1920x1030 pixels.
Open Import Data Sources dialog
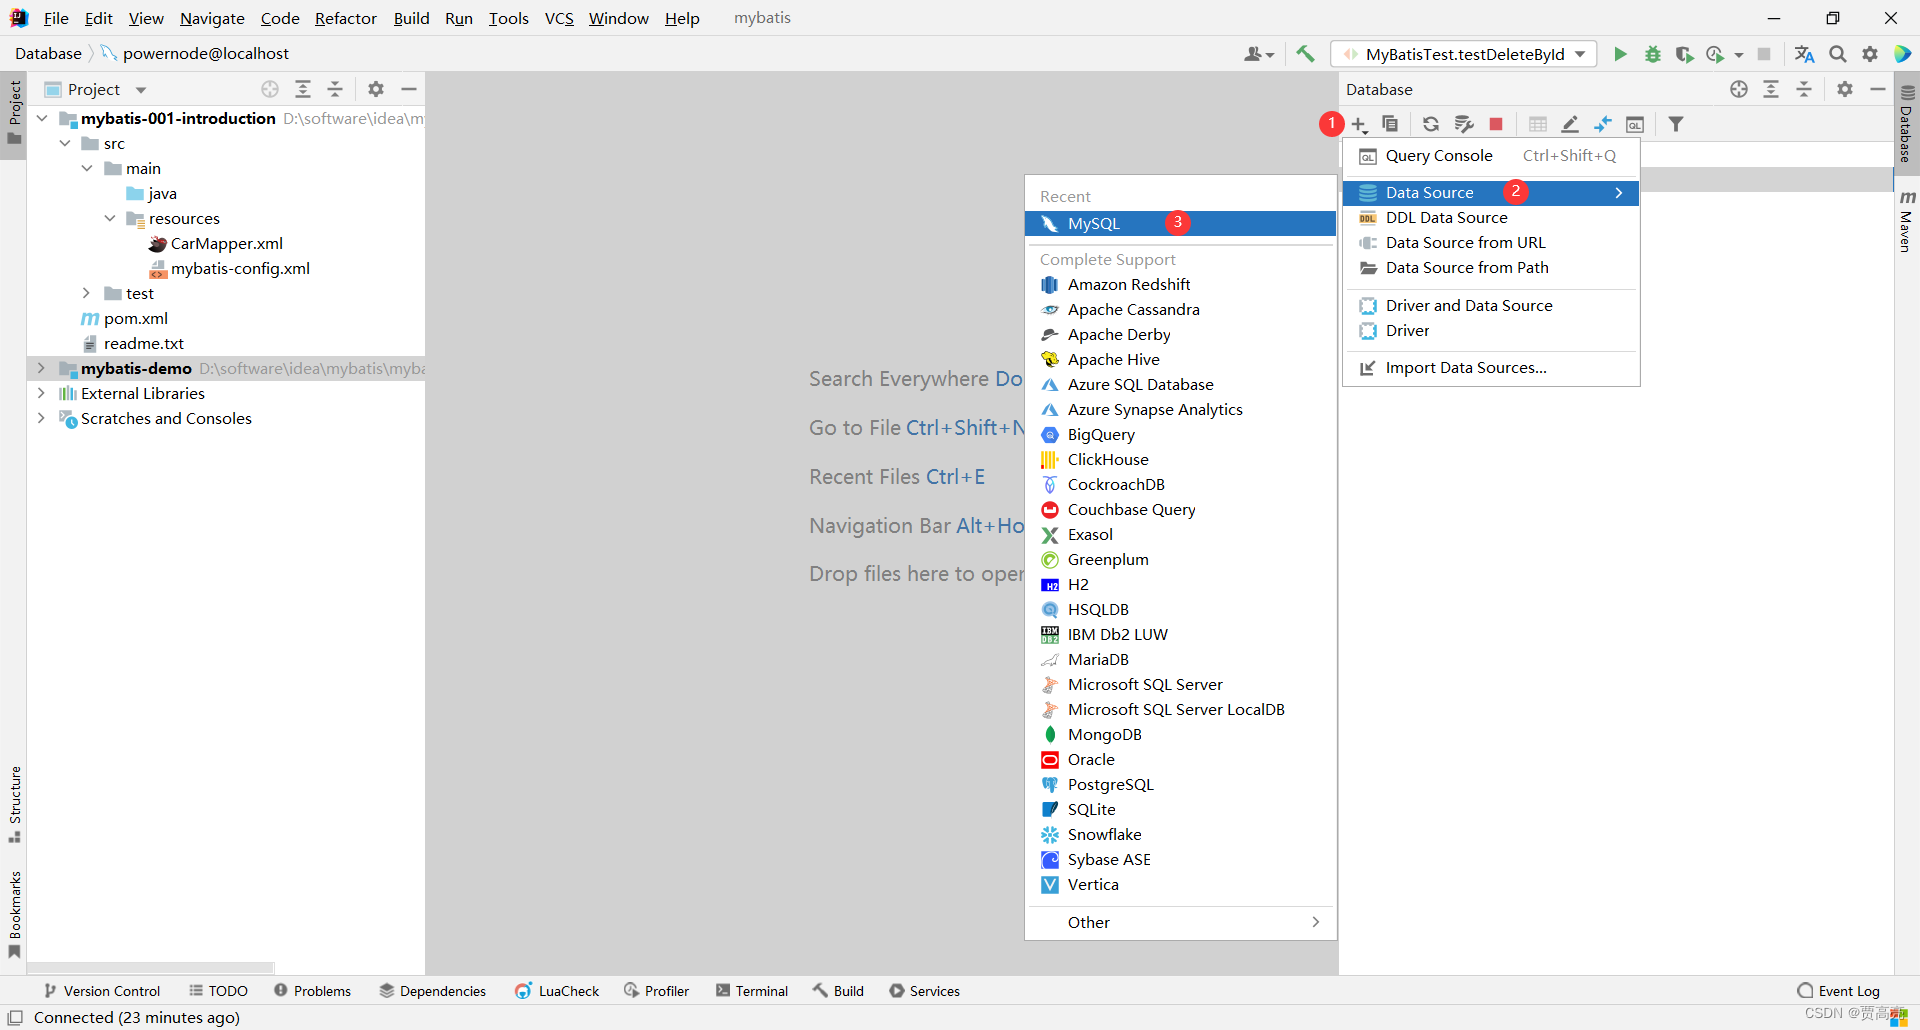tap(1466, 368)
